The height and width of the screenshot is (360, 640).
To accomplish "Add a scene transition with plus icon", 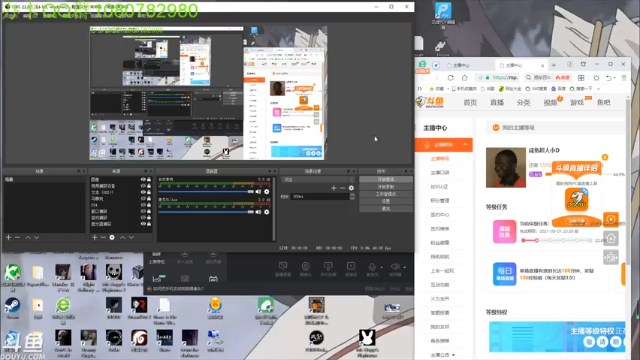I will [334, 188].
